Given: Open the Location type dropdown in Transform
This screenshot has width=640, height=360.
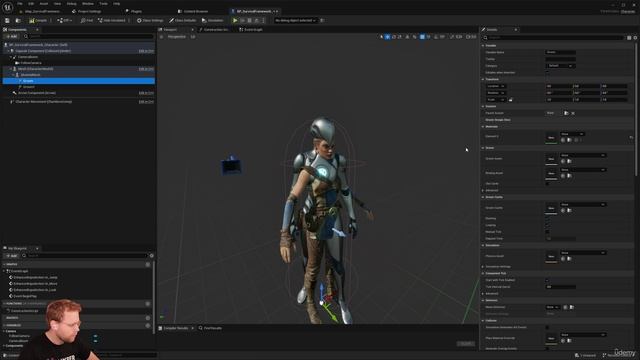Looking at the screenshot, I should (x=496, y=86).
